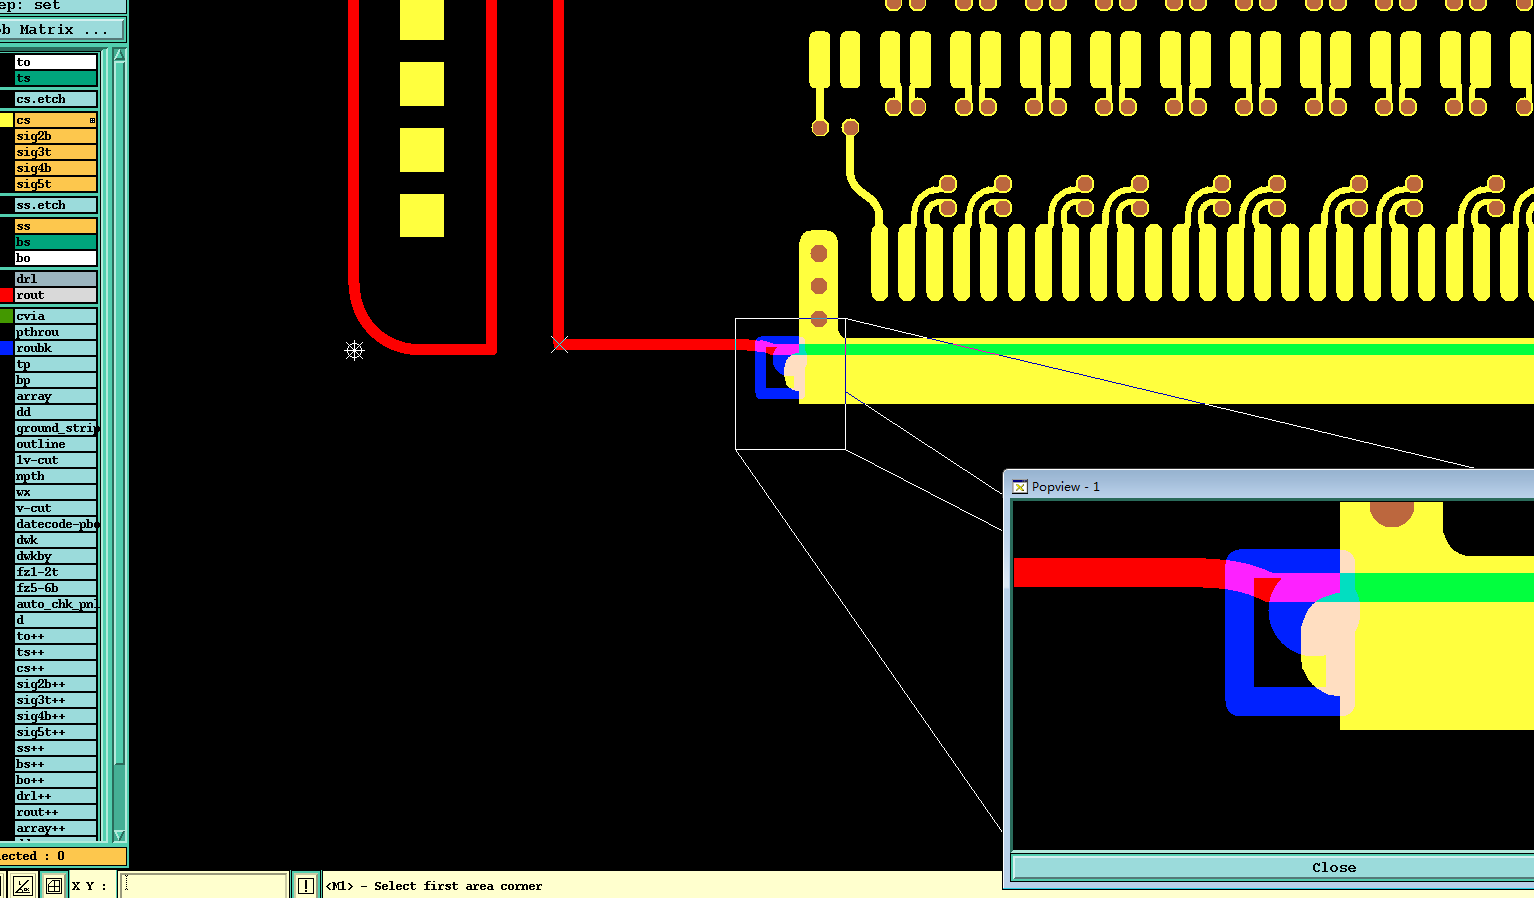Open the Job Matrix button
Viewport: 1534px width, 898px height.
coord(62,30)
